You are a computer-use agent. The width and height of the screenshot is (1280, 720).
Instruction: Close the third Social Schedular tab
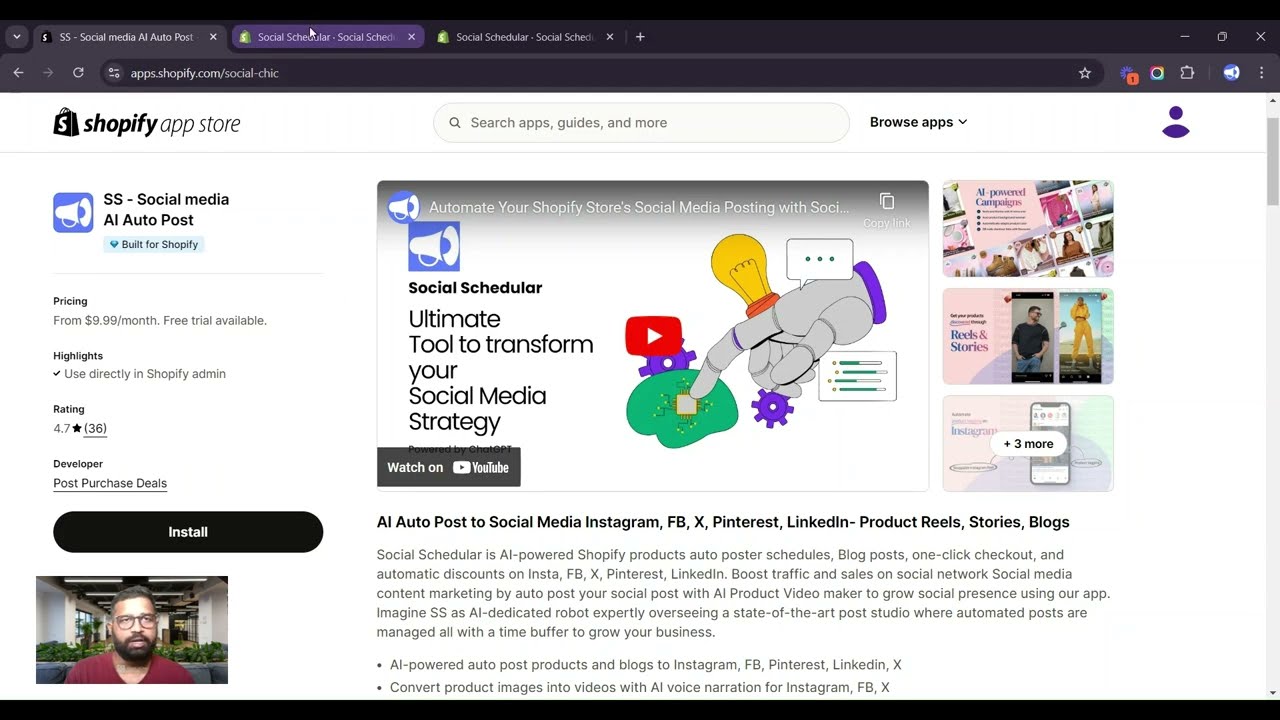[610, 37]
